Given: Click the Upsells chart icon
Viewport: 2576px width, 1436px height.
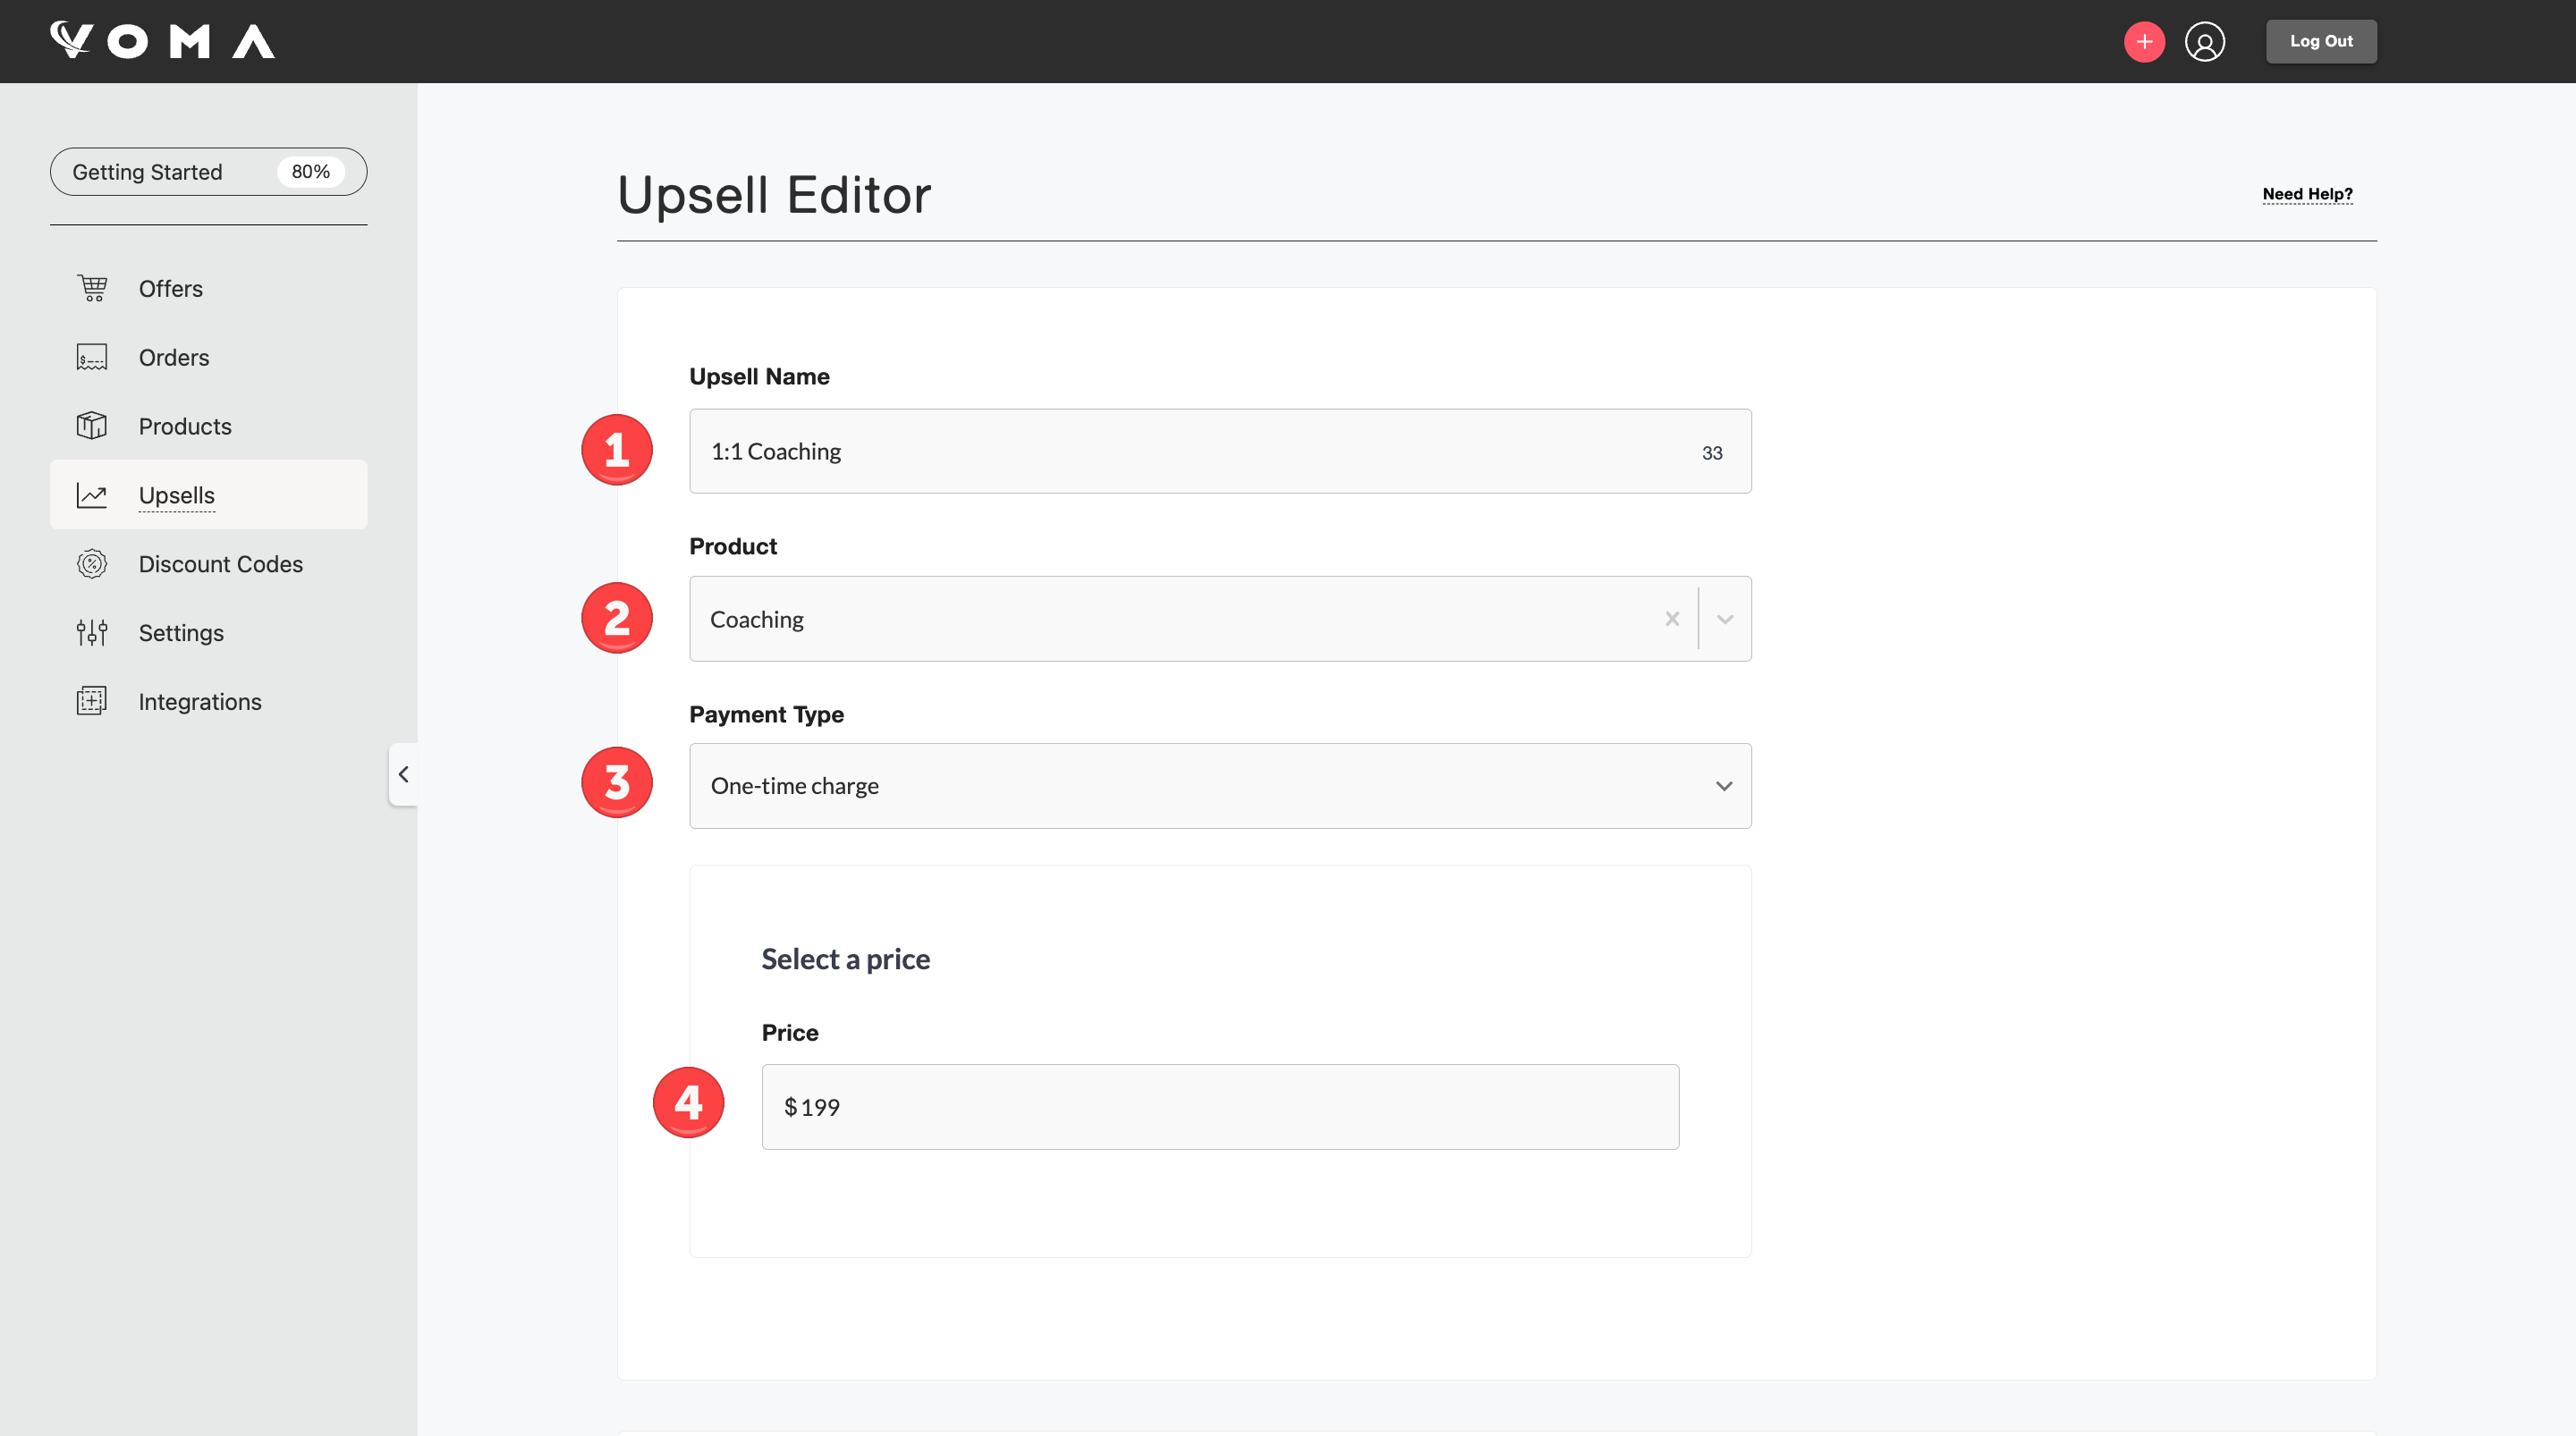Looking at the screenshot, I should [92, 495].
